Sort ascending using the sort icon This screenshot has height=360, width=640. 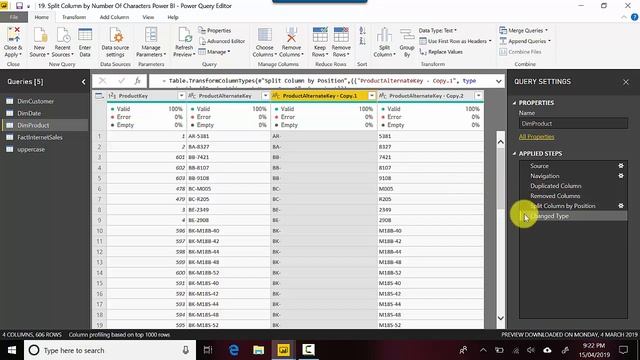click(362, 31)
